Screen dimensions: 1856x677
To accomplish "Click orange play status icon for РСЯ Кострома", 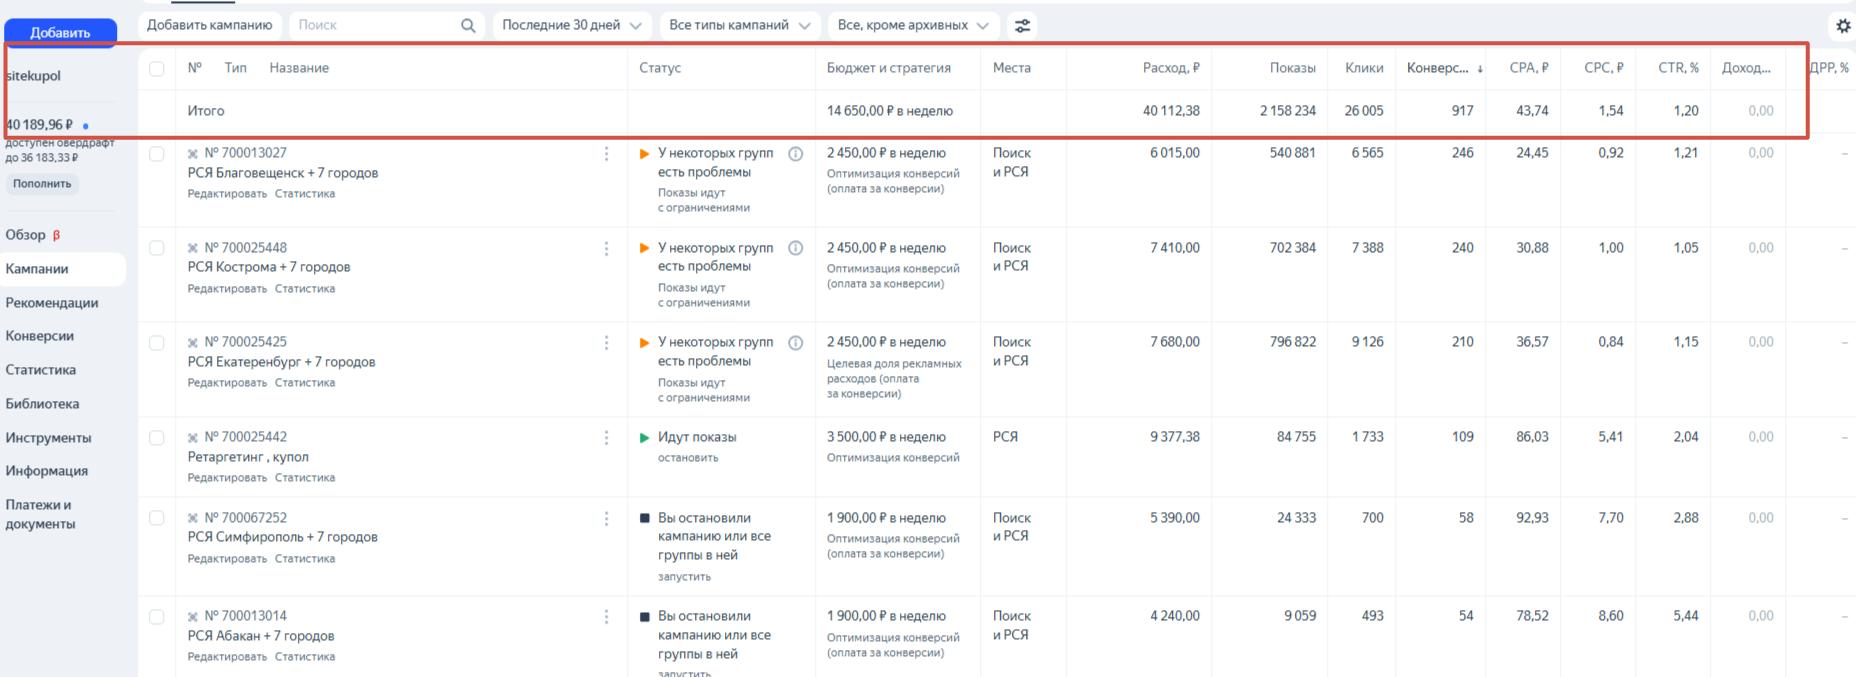I will (x=644, y=248).
